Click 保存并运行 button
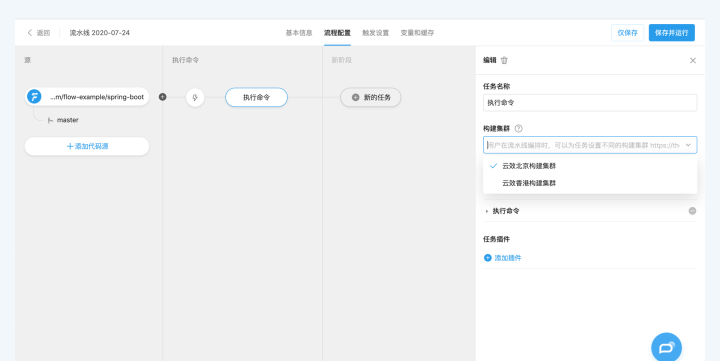The height and width of the screenshot is (361, 720). tap(671, 33)
